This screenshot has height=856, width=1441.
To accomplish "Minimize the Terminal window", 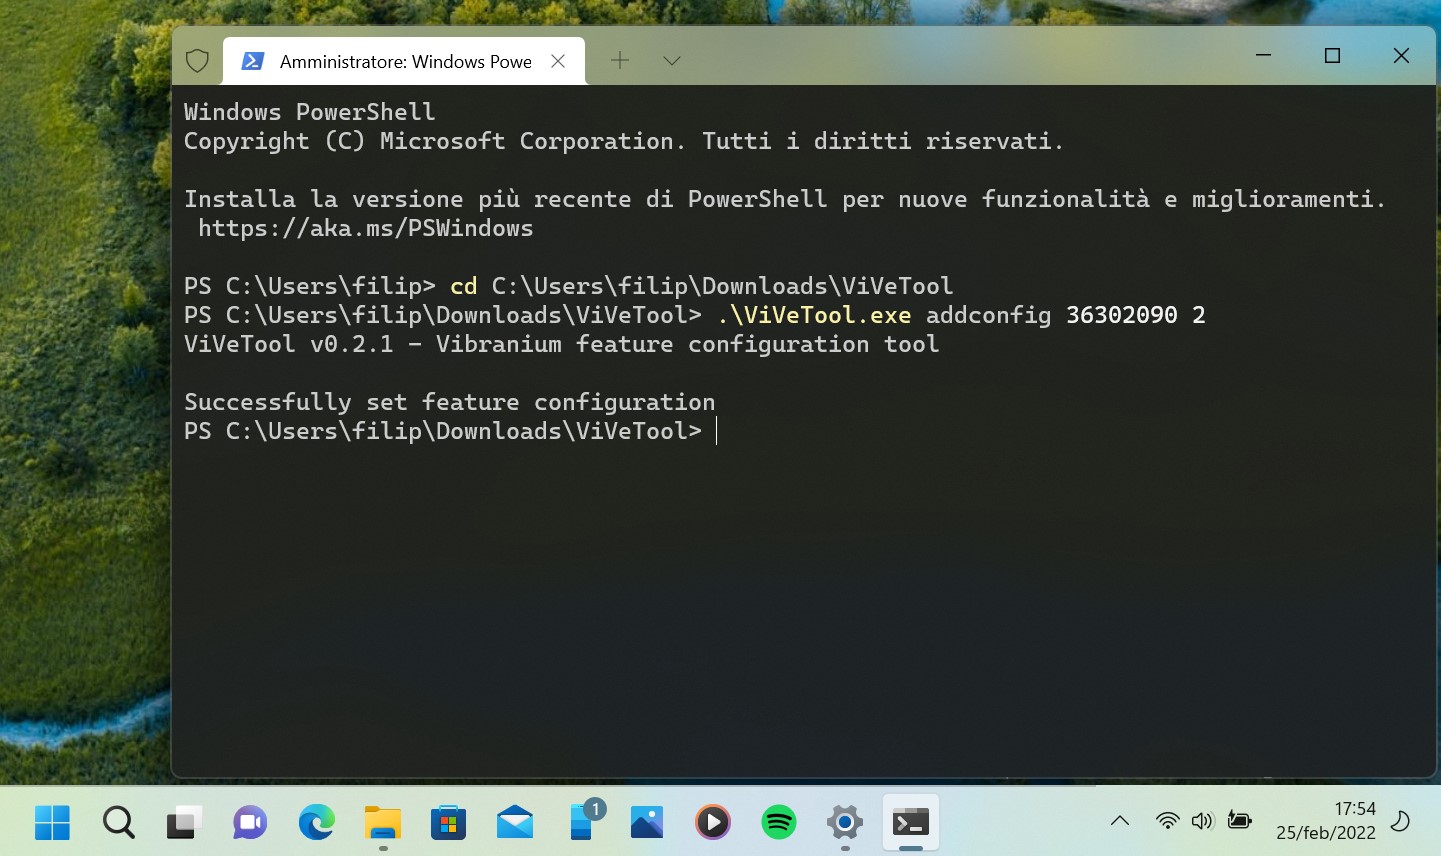I will tap(1263, 56).
